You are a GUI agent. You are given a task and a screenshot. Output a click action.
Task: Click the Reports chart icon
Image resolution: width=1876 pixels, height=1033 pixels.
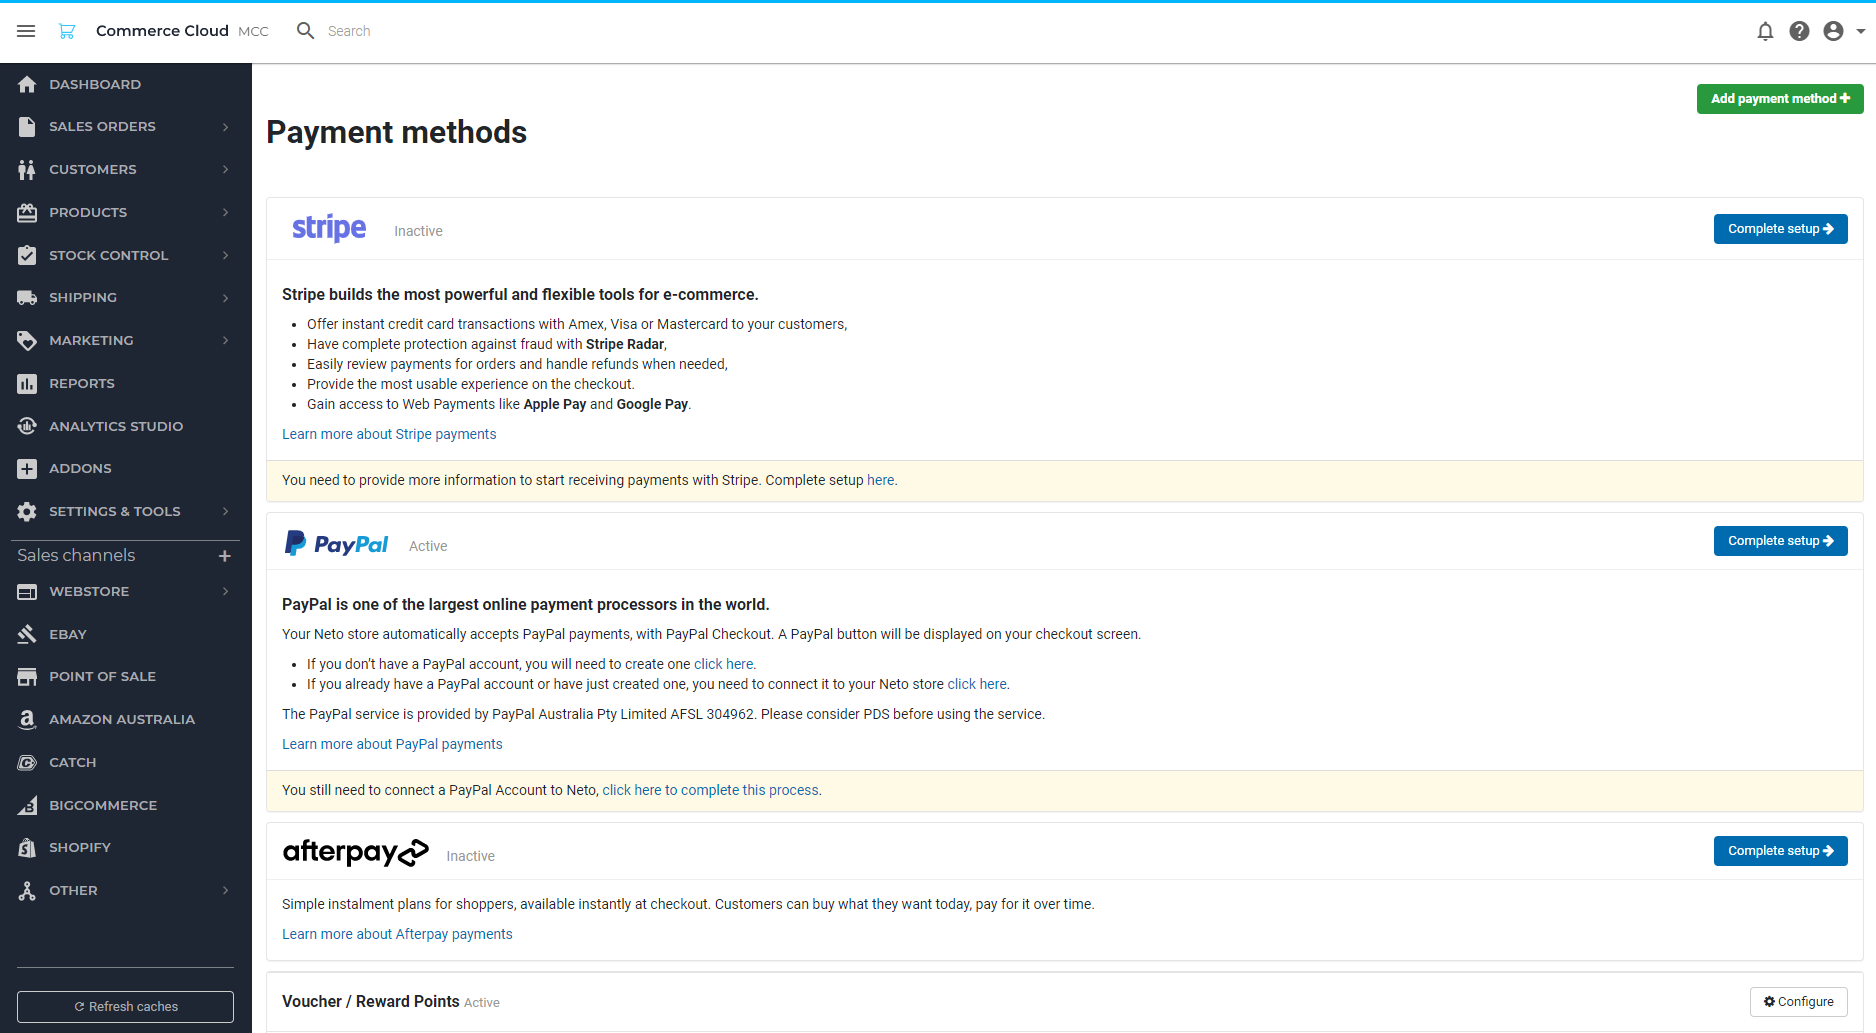click(x=27, y=384)
